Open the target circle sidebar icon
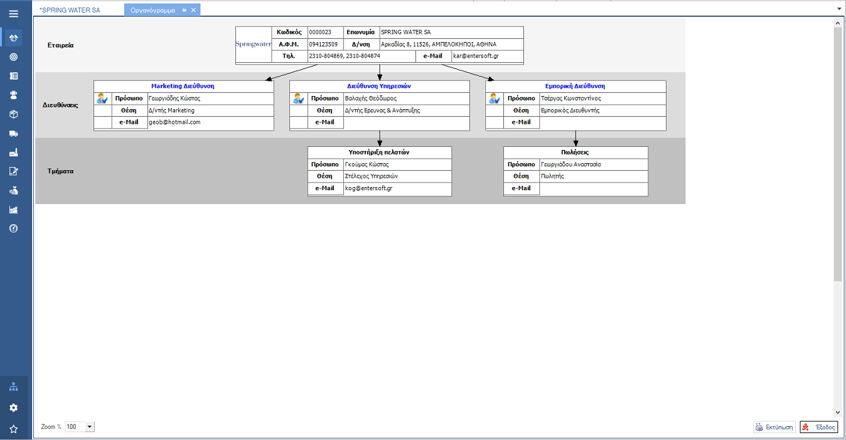Screen dimensions: 846x440 [13, 57]
